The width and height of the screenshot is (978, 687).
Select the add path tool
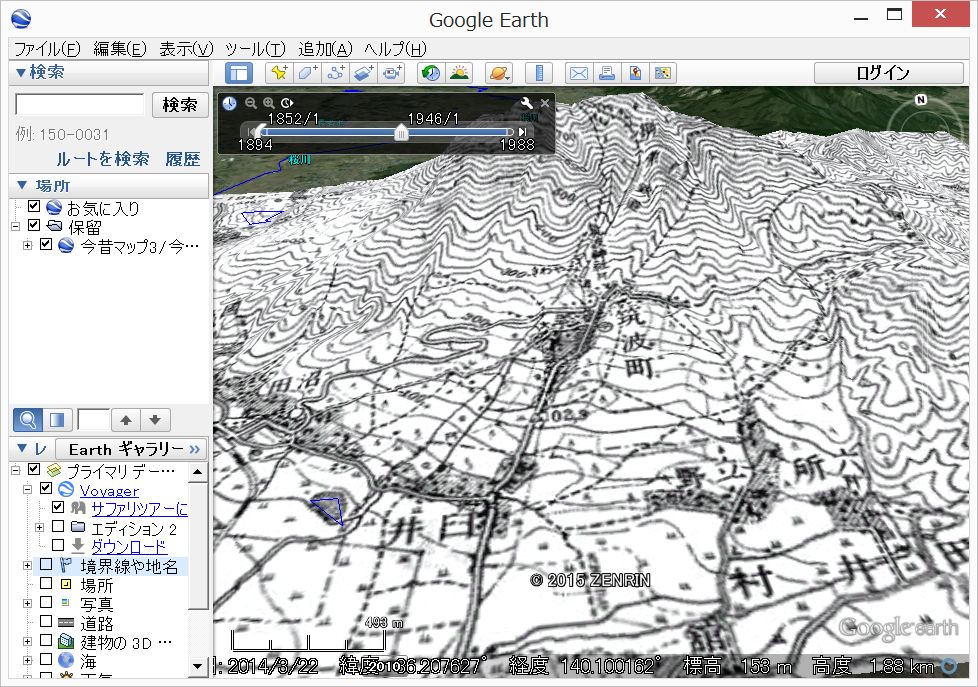335,74
